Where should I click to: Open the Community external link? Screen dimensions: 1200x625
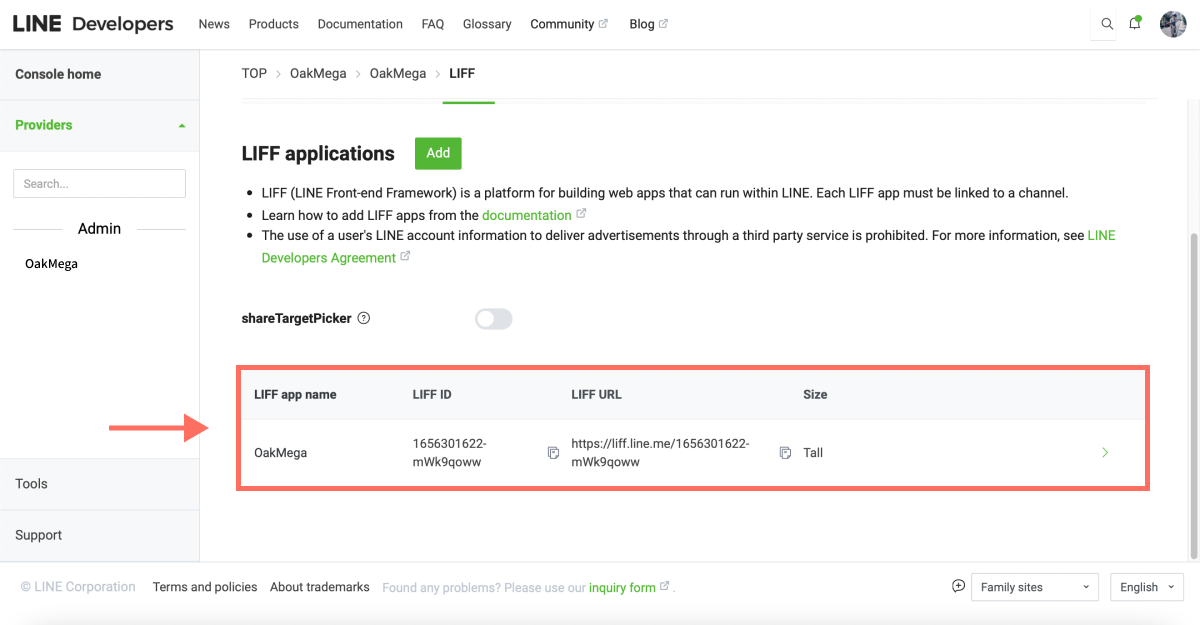point(569,24)
